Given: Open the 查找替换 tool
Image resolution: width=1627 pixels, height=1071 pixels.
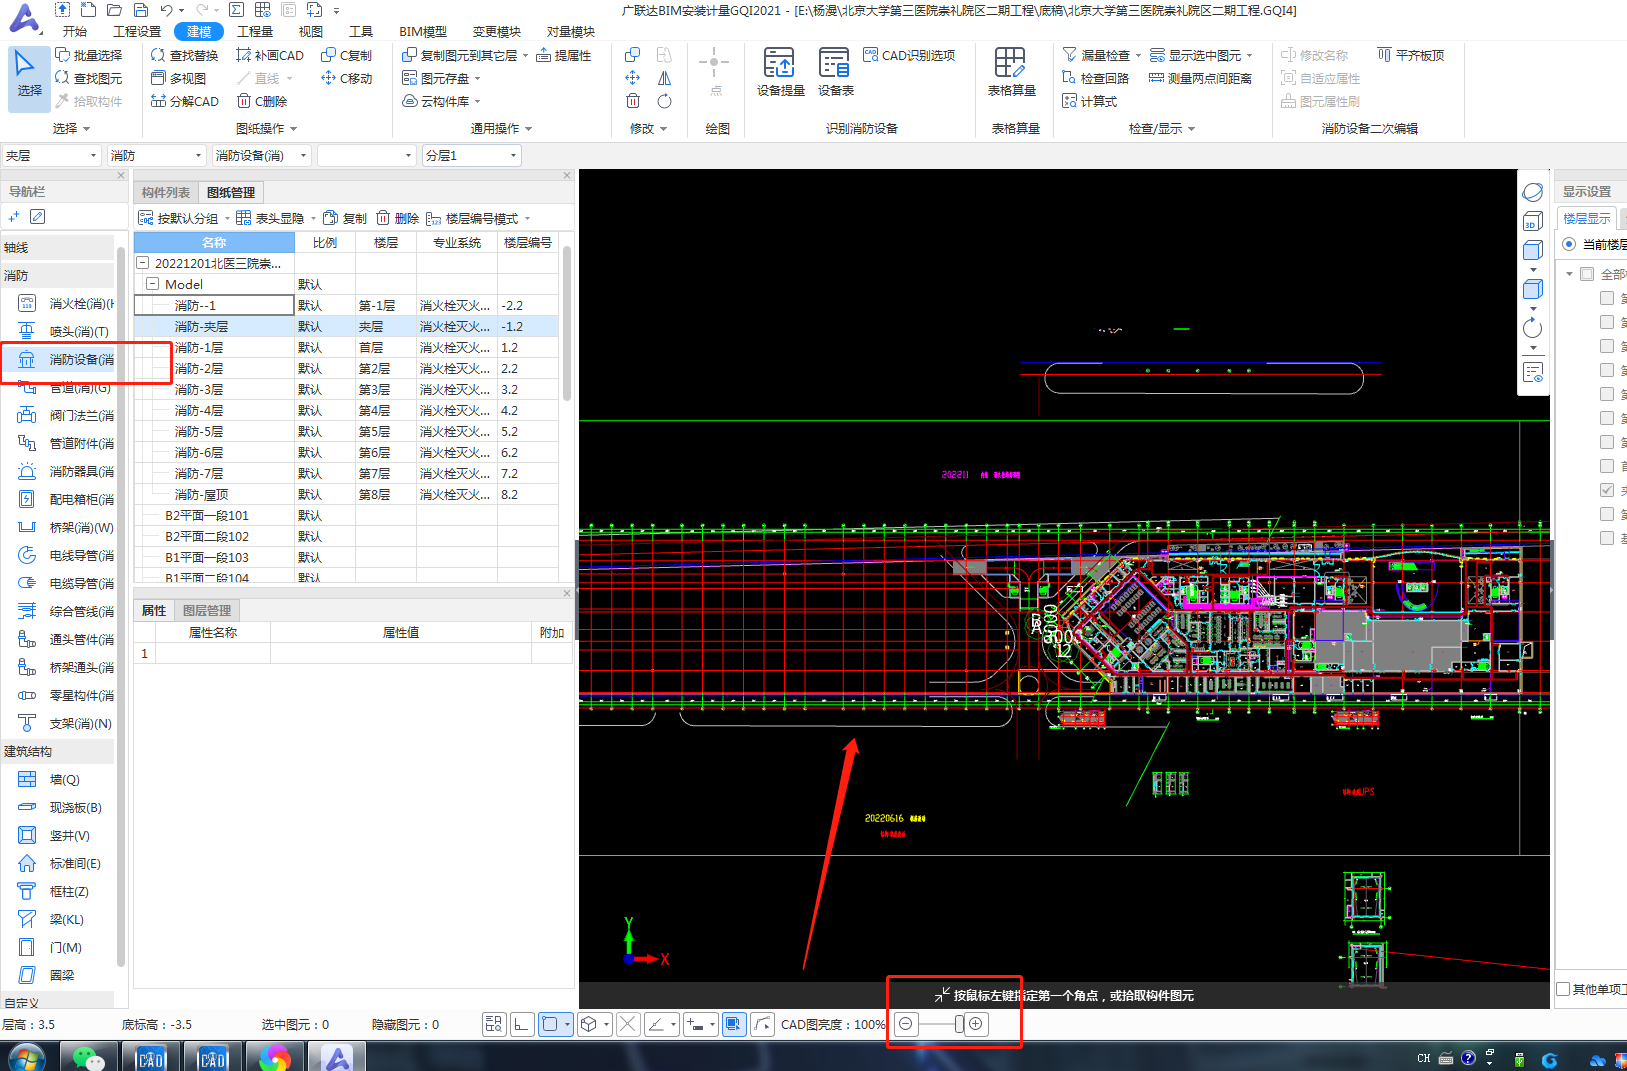Looking at the screenshot, I should (184, 55).
